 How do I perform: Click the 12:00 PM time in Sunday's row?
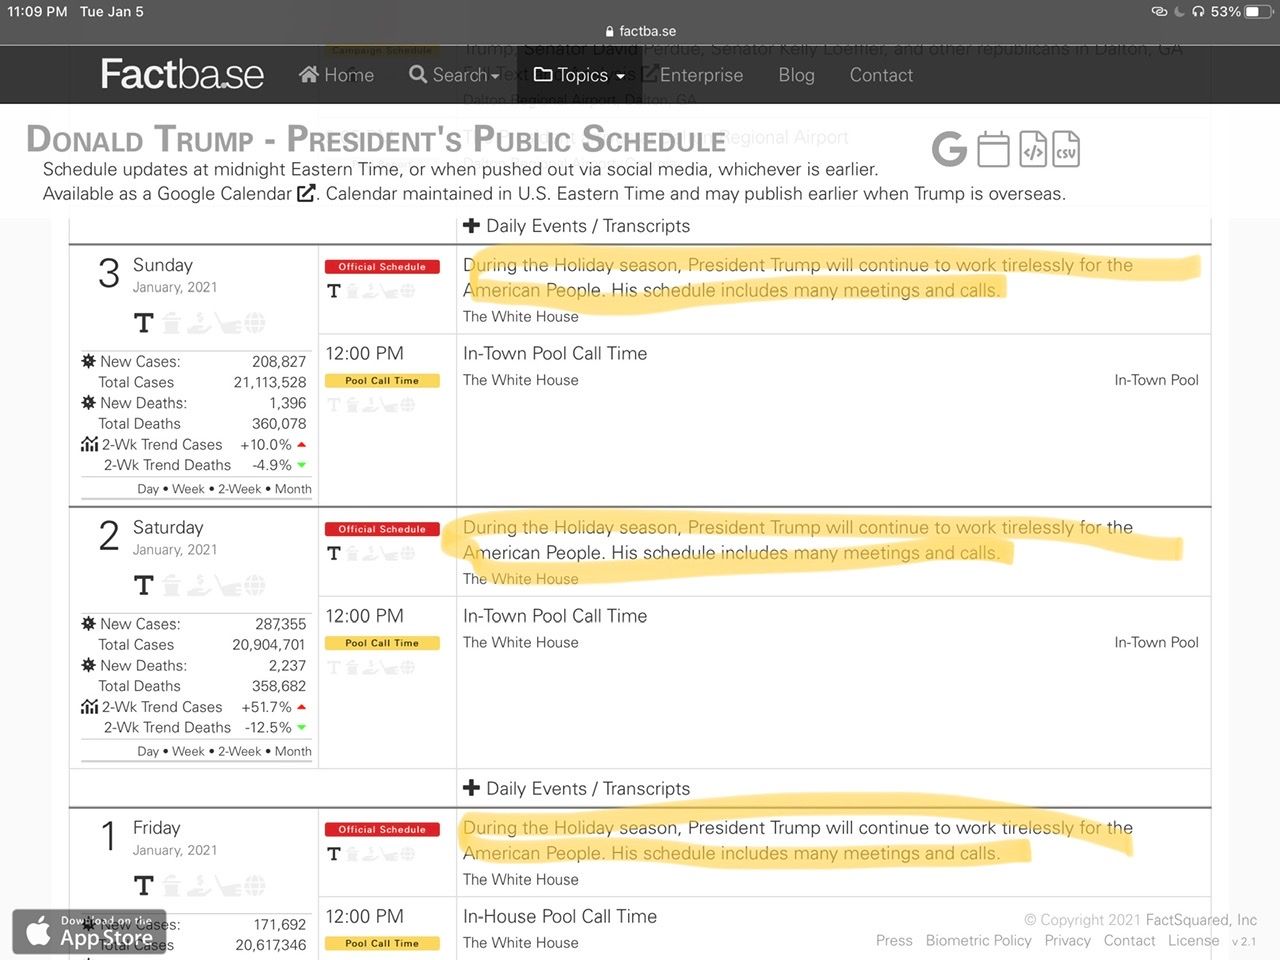pyautogui.click(x=365, y=353)
